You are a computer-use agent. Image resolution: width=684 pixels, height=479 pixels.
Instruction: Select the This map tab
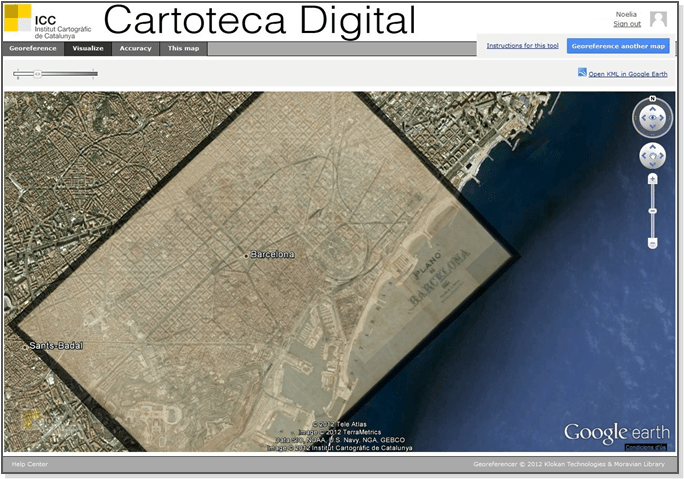click(x=182, y=48)
